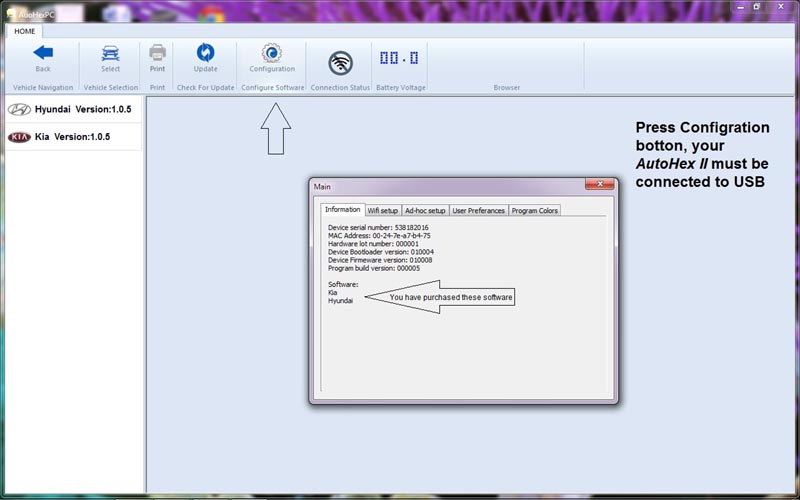
Task: Click Device serial number: 538182016 text
Action: (x=378, y=228)
